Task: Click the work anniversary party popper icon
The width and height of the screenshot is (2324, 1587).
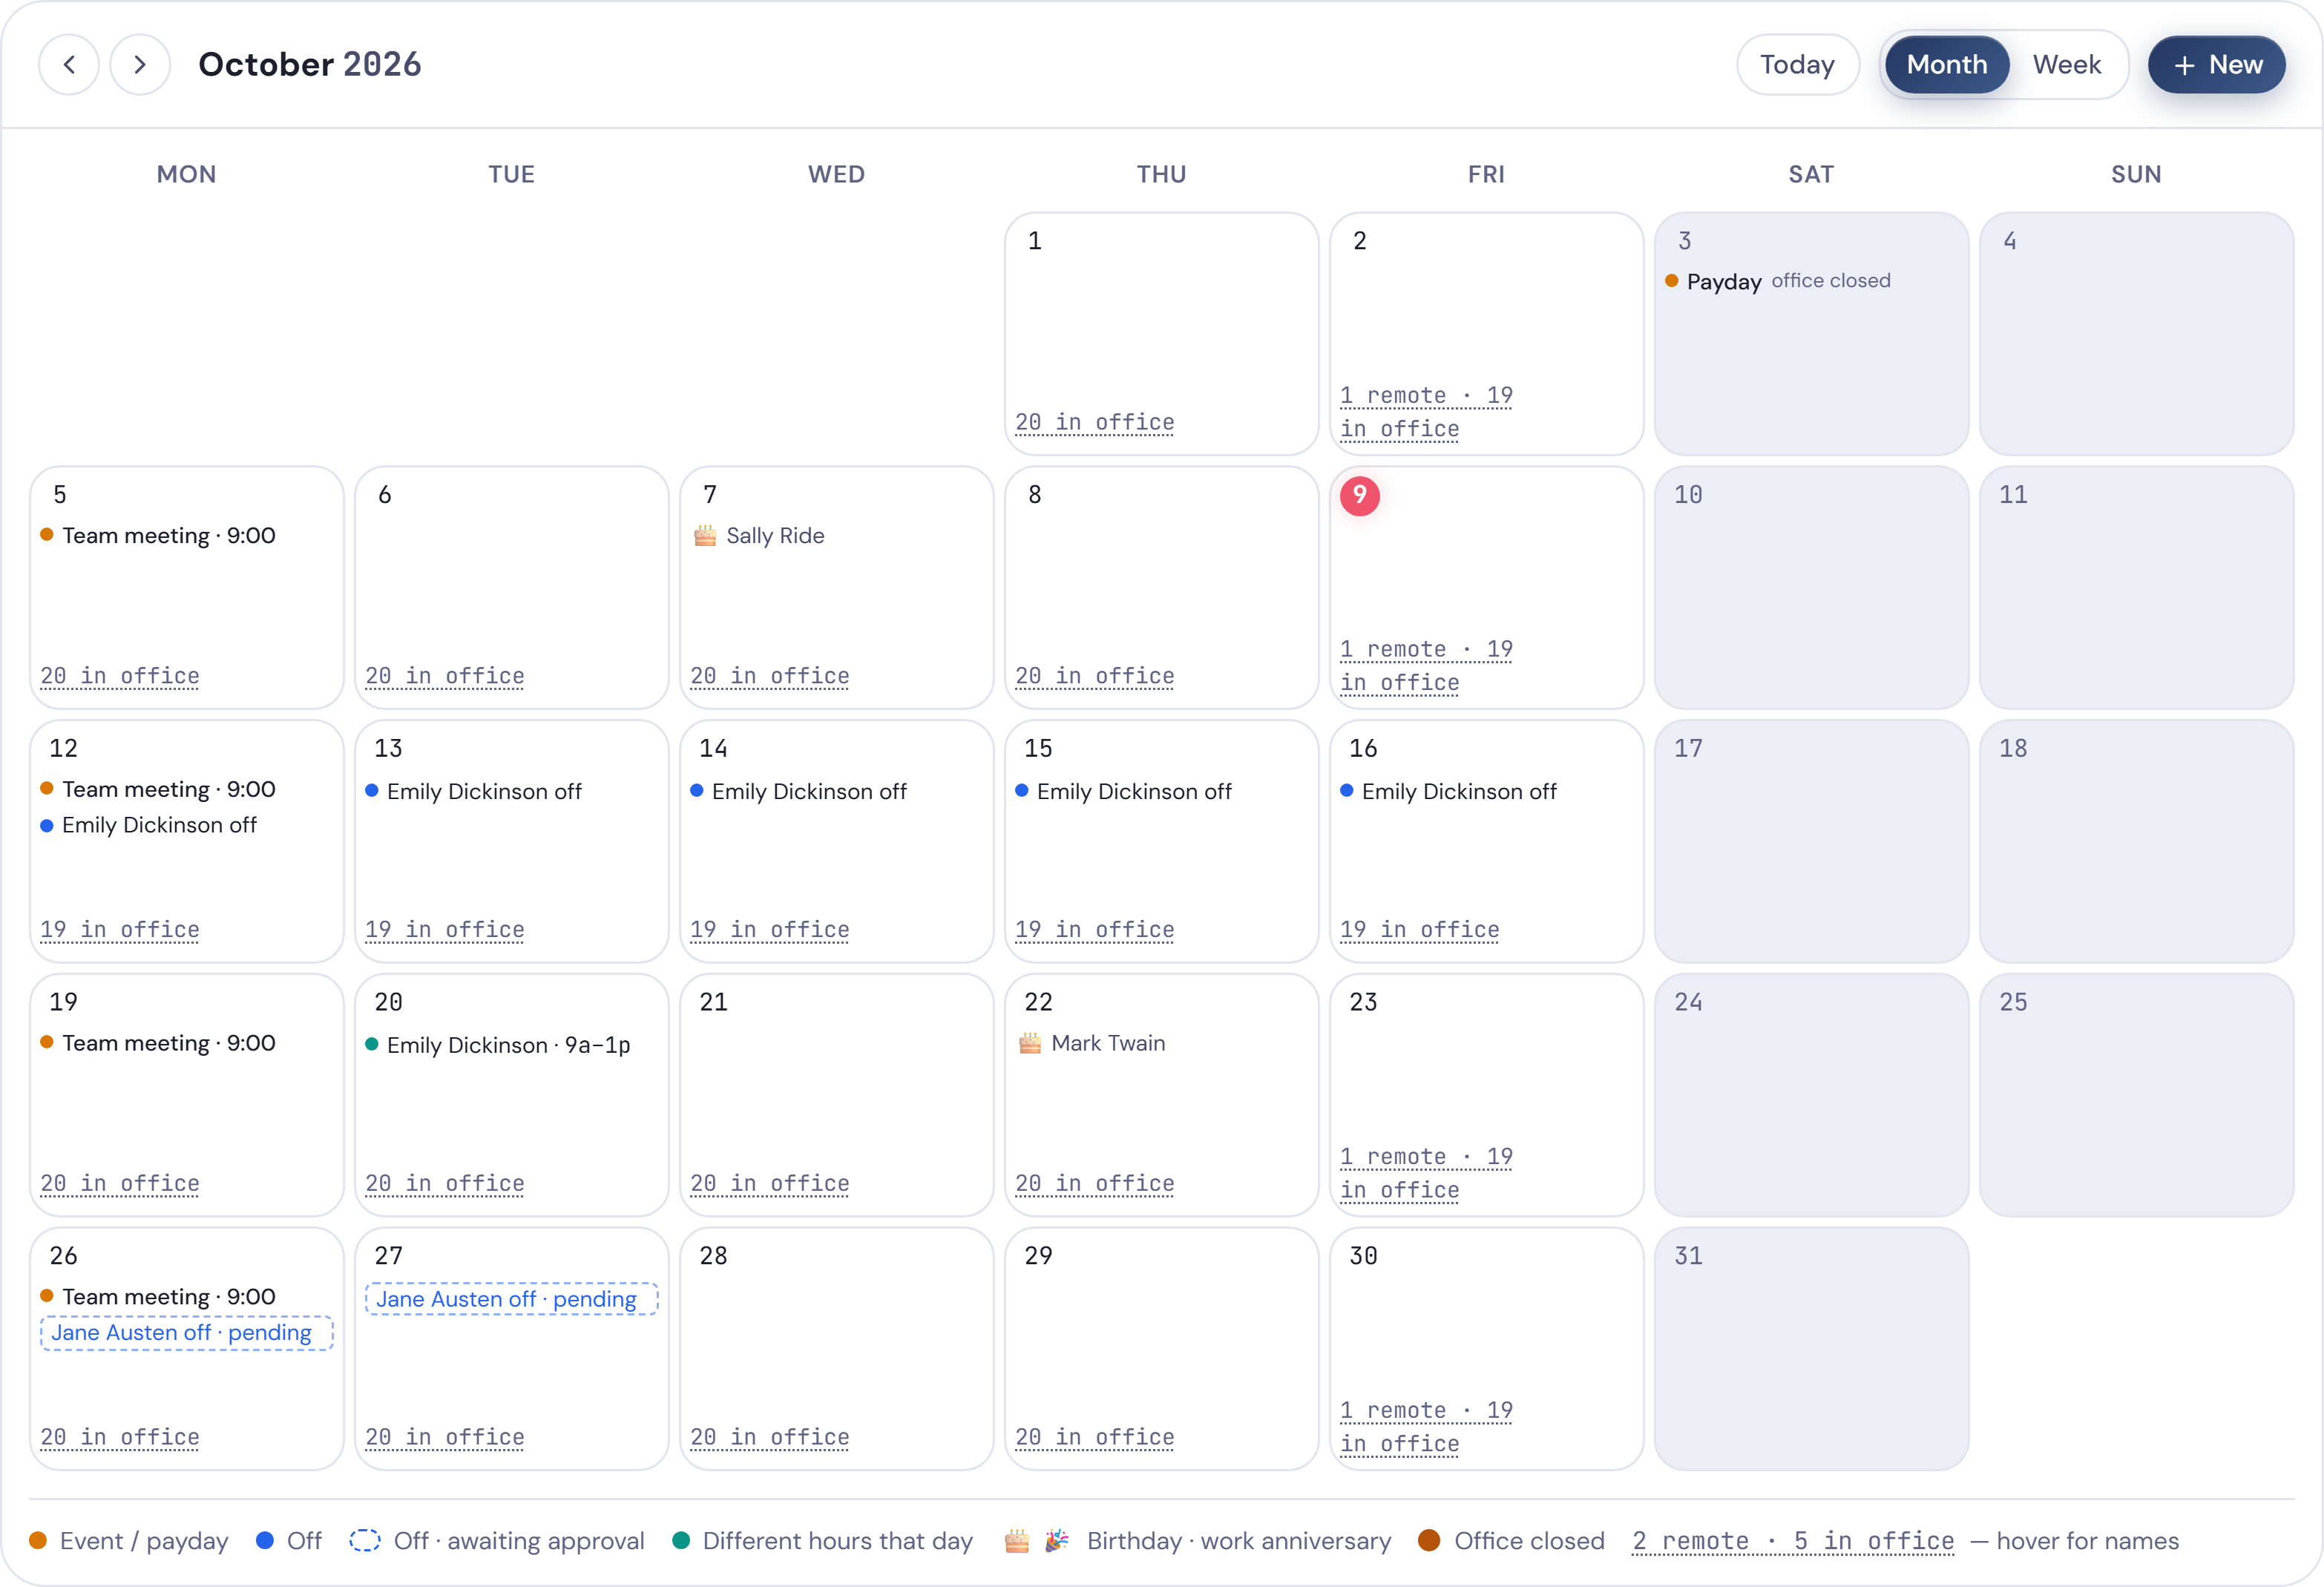Action: pyautogui.click(x=1057, y=1541)
